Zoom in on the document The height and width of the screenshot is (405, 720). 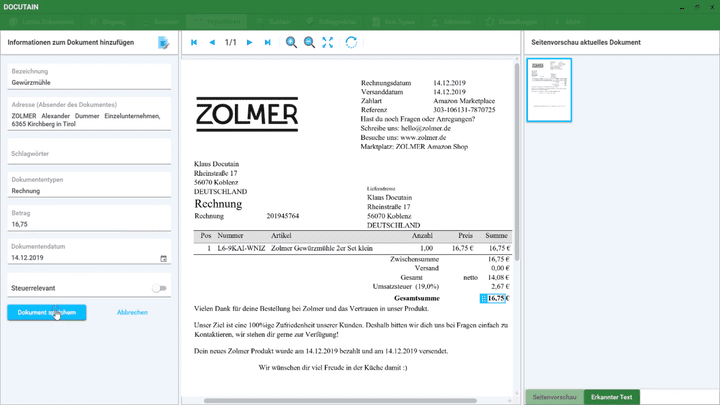click(291, 43)
